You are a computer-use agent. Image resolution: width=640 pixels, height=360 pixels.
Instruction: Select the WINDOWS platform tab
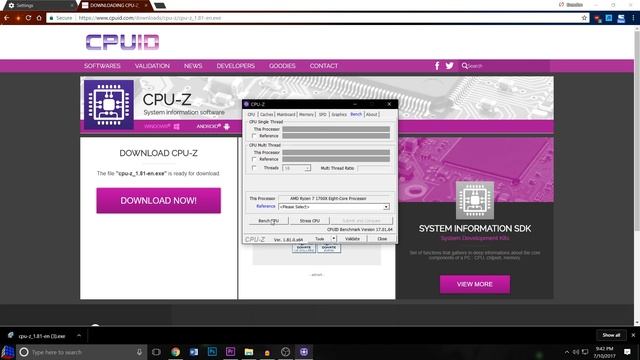pos(162,127)
